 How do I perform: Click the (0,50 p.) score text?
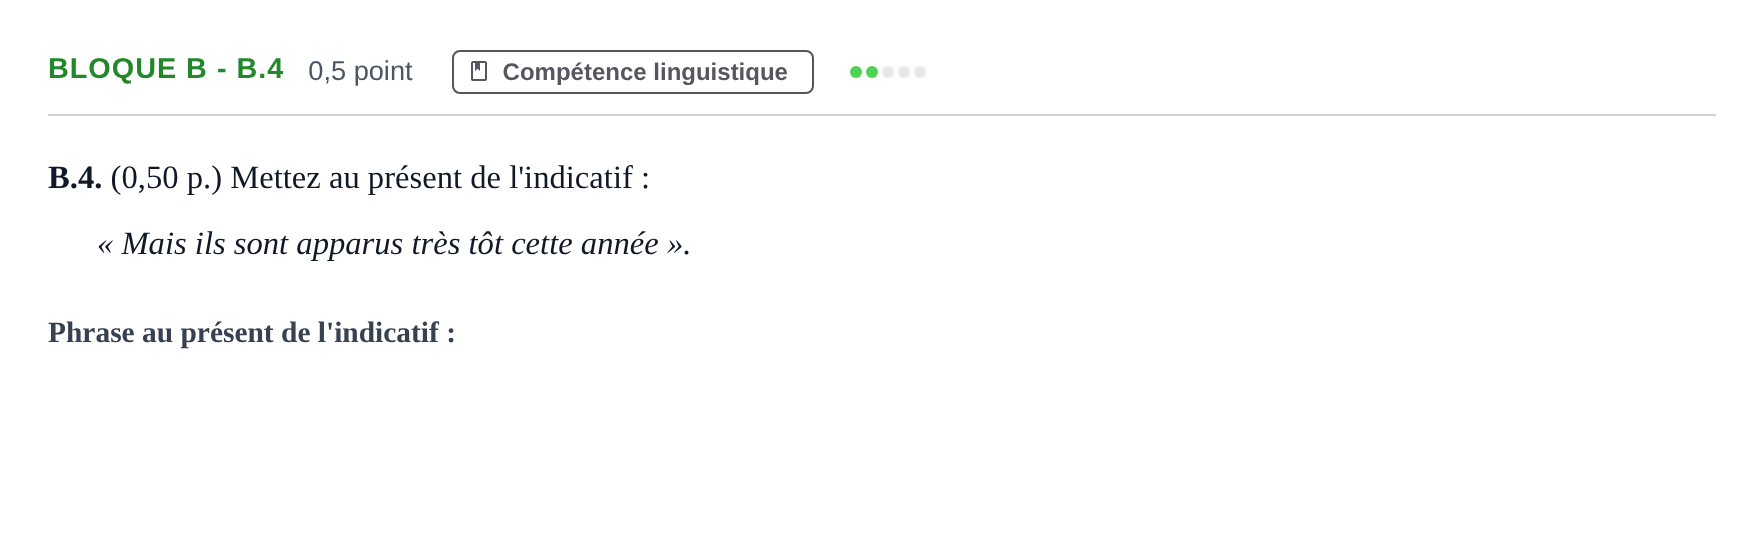click(166, 178)
